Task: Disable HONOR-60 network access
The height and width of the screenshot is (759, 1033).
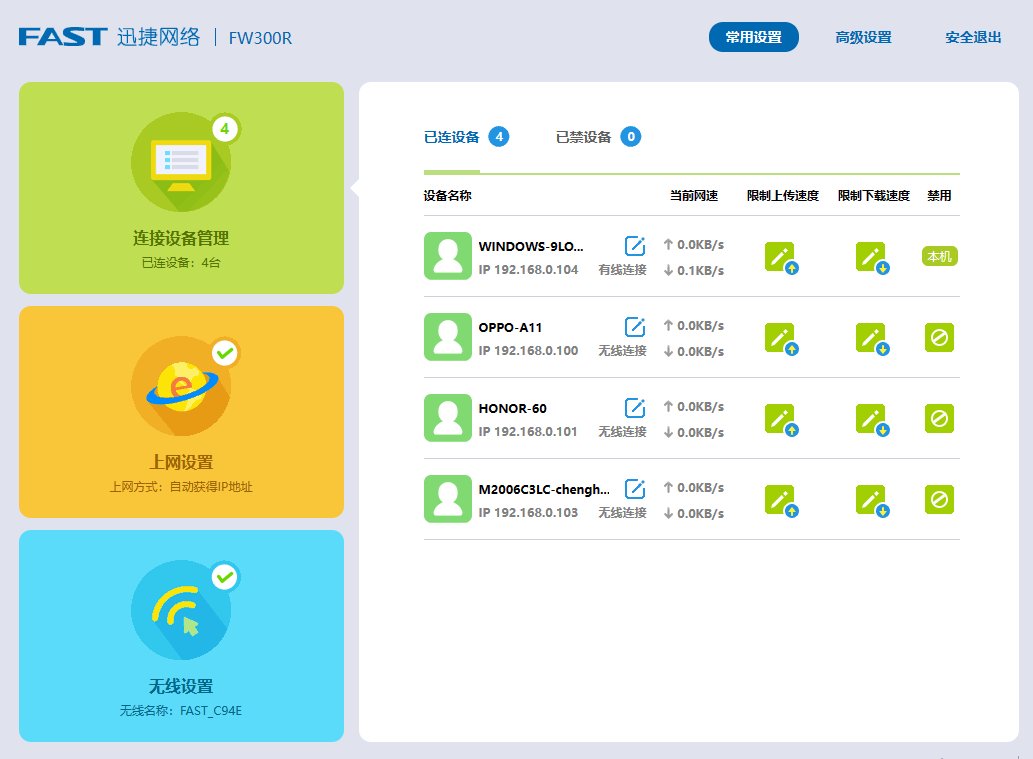Action: pyautogui.click(x=940, y=419)
